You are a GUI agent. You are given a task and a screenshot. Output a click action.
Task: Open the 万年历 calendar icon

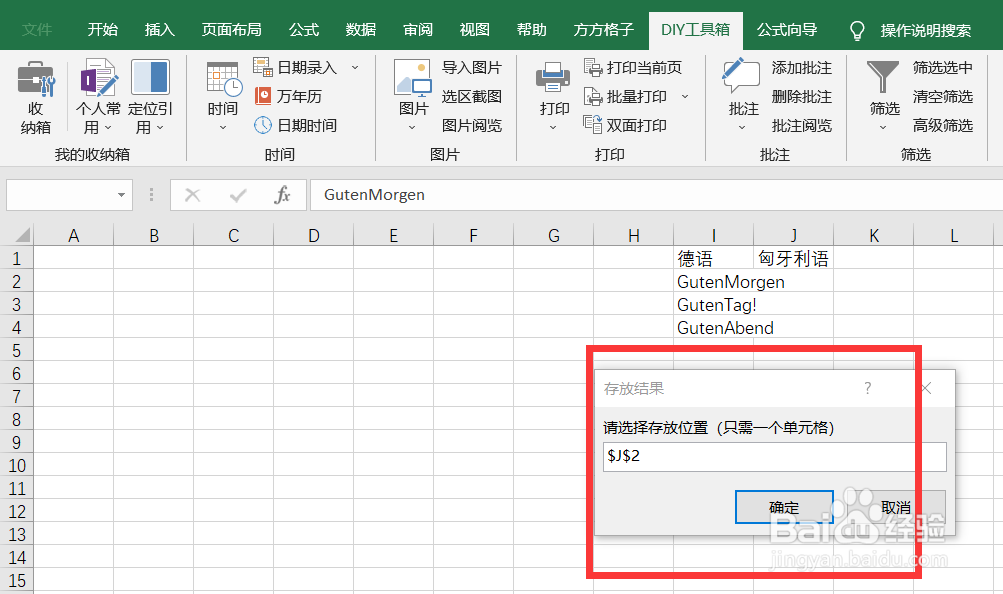point(263,96)
